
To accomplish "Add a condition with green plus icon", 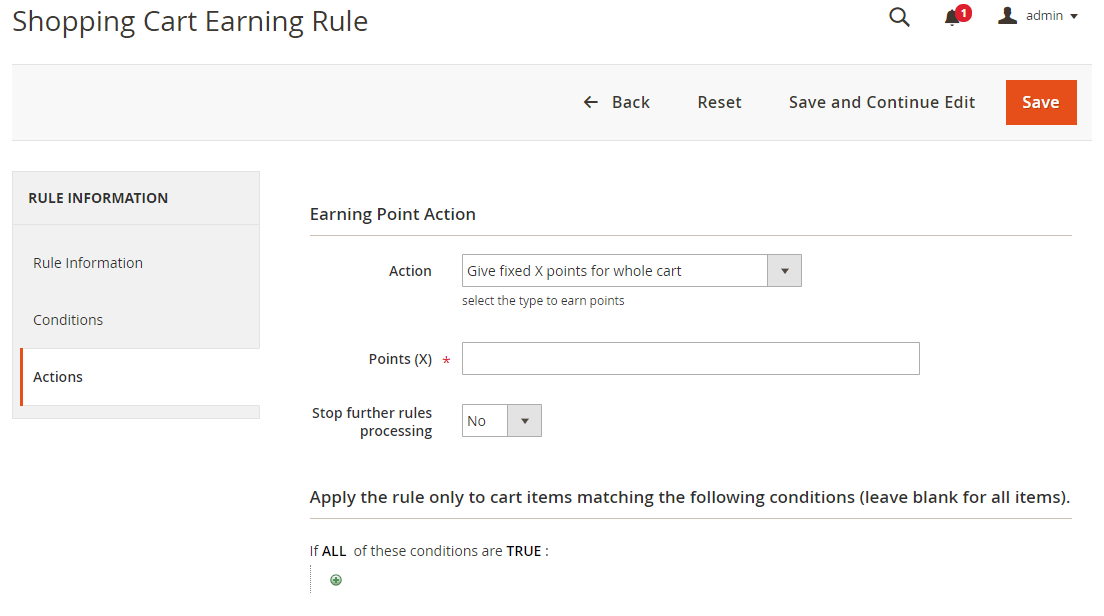I will [x=336, y=580].
